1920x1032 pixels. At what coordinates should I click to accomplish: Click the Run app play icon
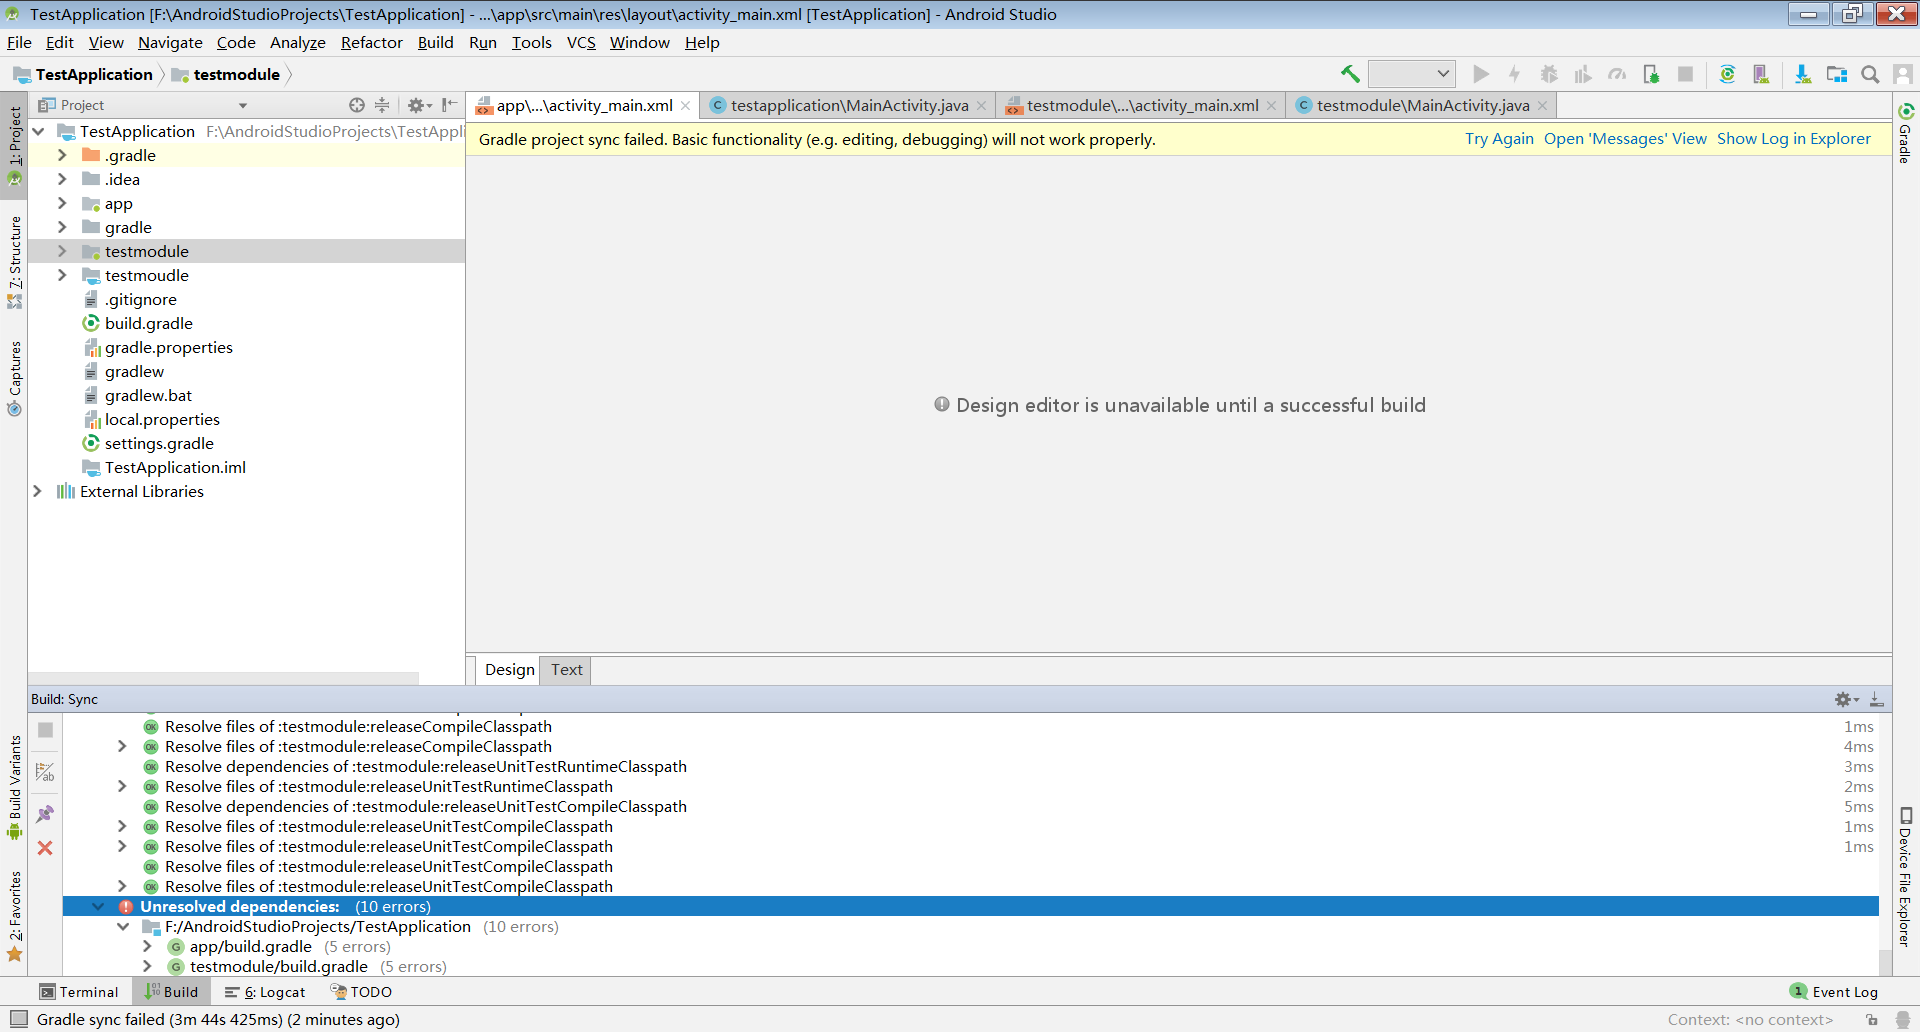point(1481,74)
